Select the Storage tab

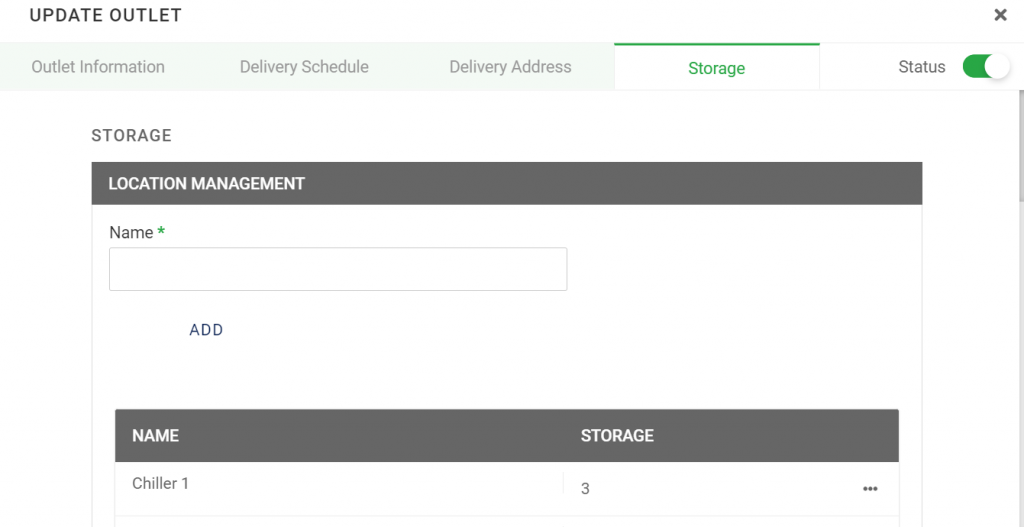(x=716, y=68)
